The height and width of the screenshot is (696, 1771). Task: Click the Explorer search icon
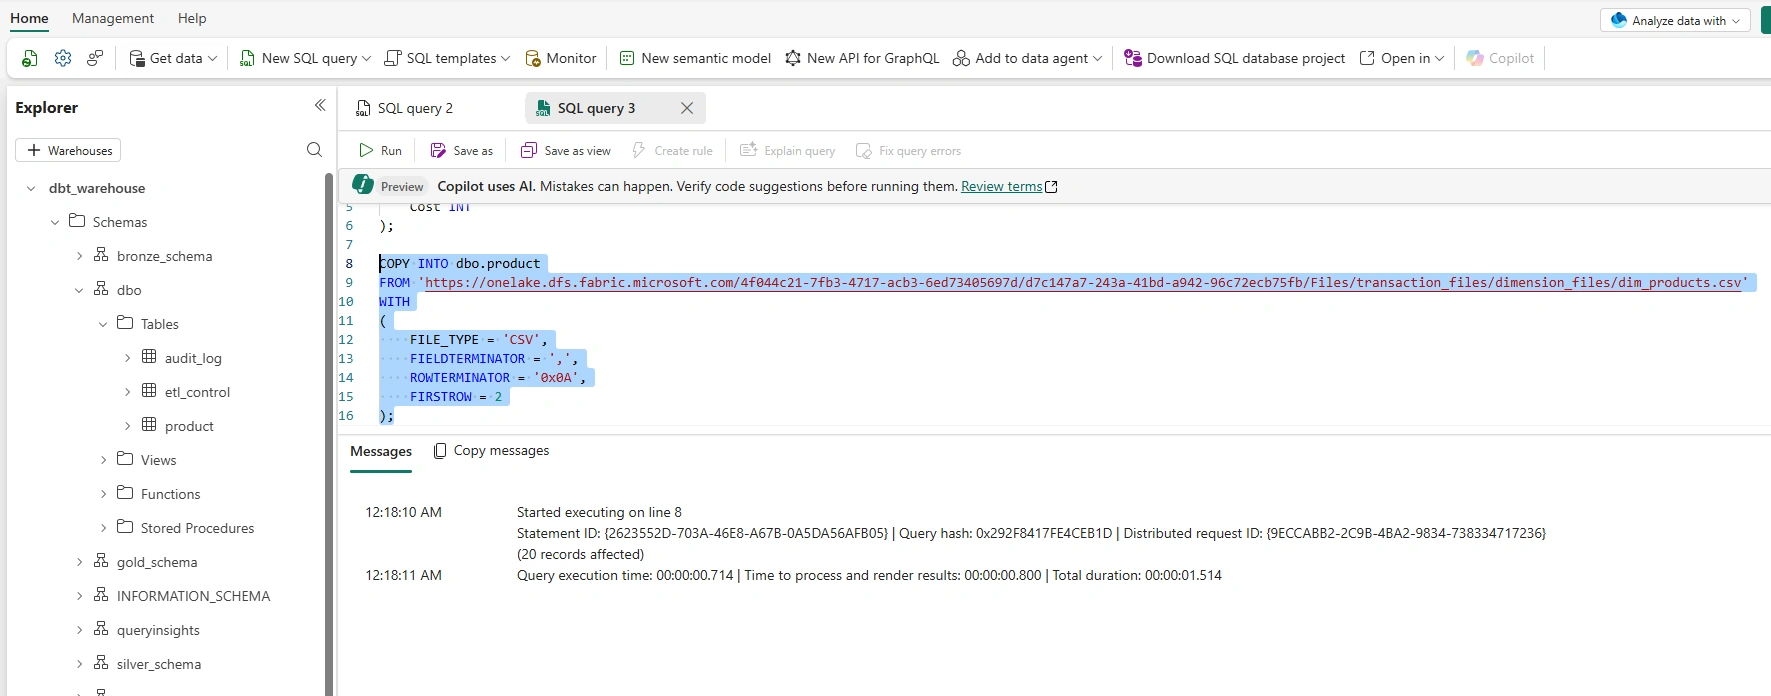(x=314, y=150)
